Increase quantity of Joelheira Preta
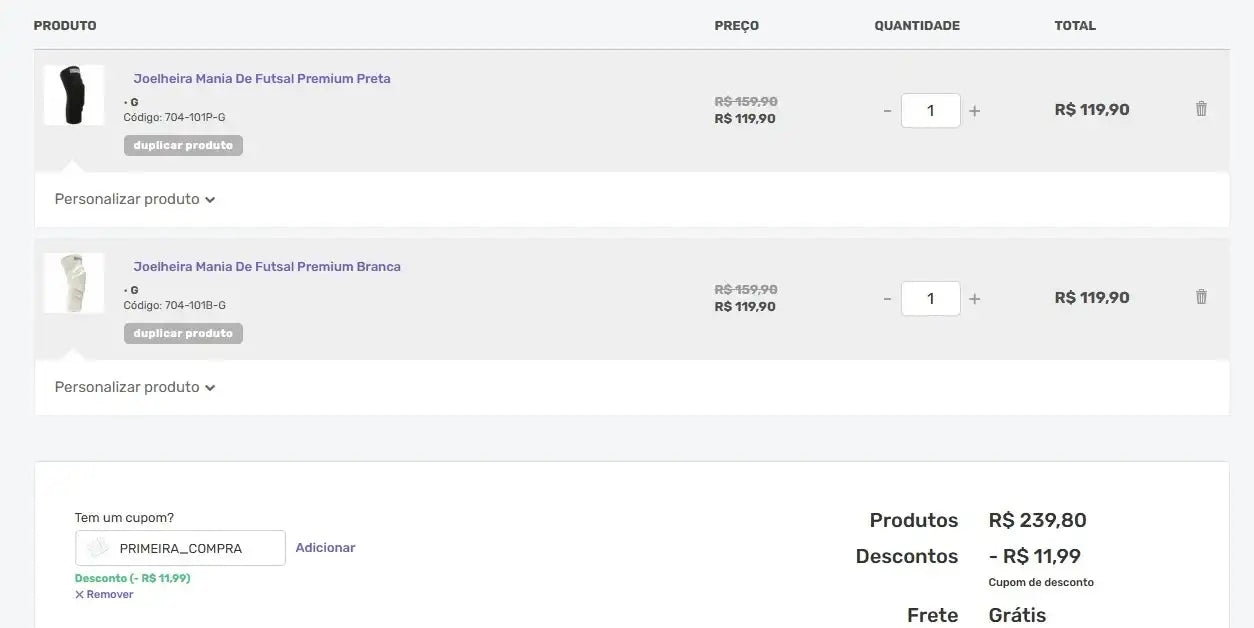The image size is (1254, 628). 975,111
